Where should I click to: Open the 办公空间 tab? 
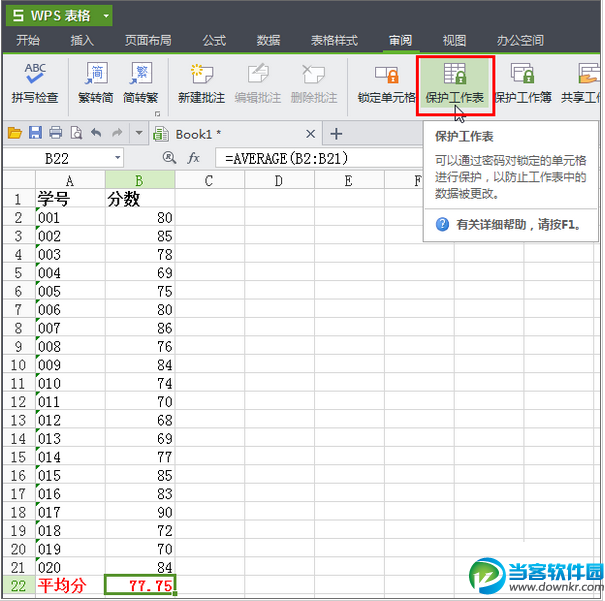tap(521, 40)
